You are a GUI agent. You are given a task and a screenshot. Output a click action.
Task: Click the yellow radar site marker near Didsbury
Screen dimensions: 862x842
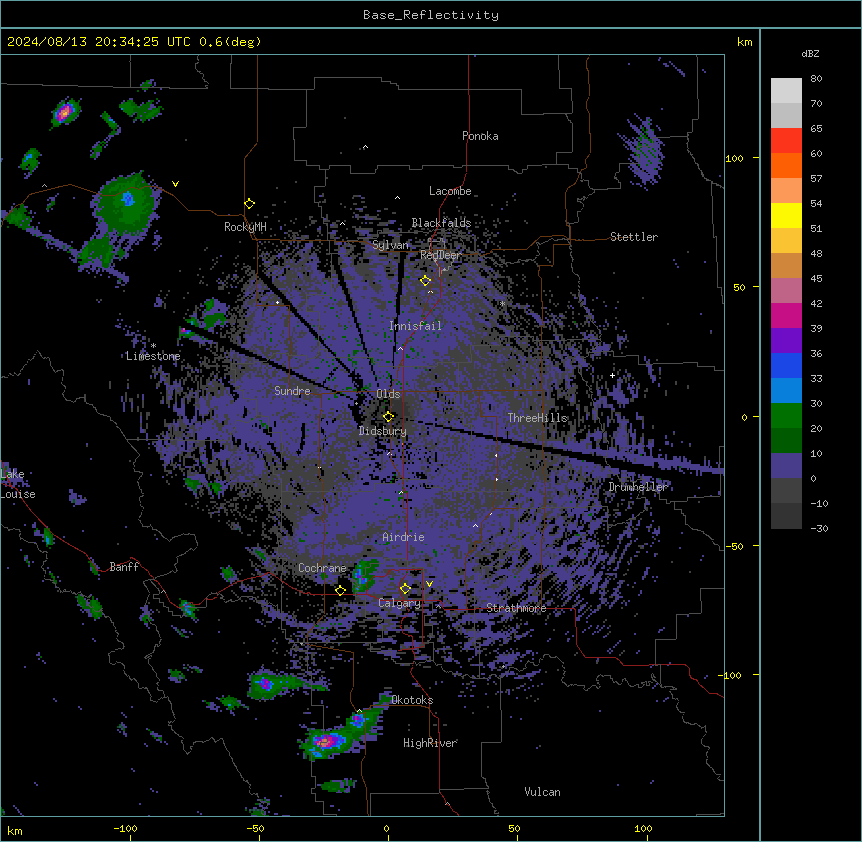[389, 417]
